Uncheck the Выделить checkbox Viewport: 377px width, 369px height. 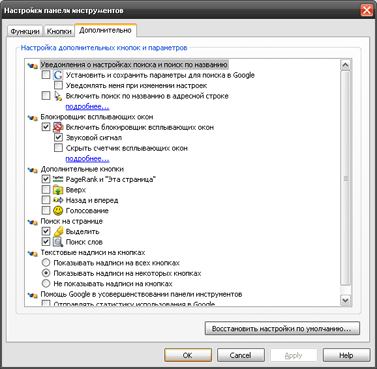click(x=46, y=231)
